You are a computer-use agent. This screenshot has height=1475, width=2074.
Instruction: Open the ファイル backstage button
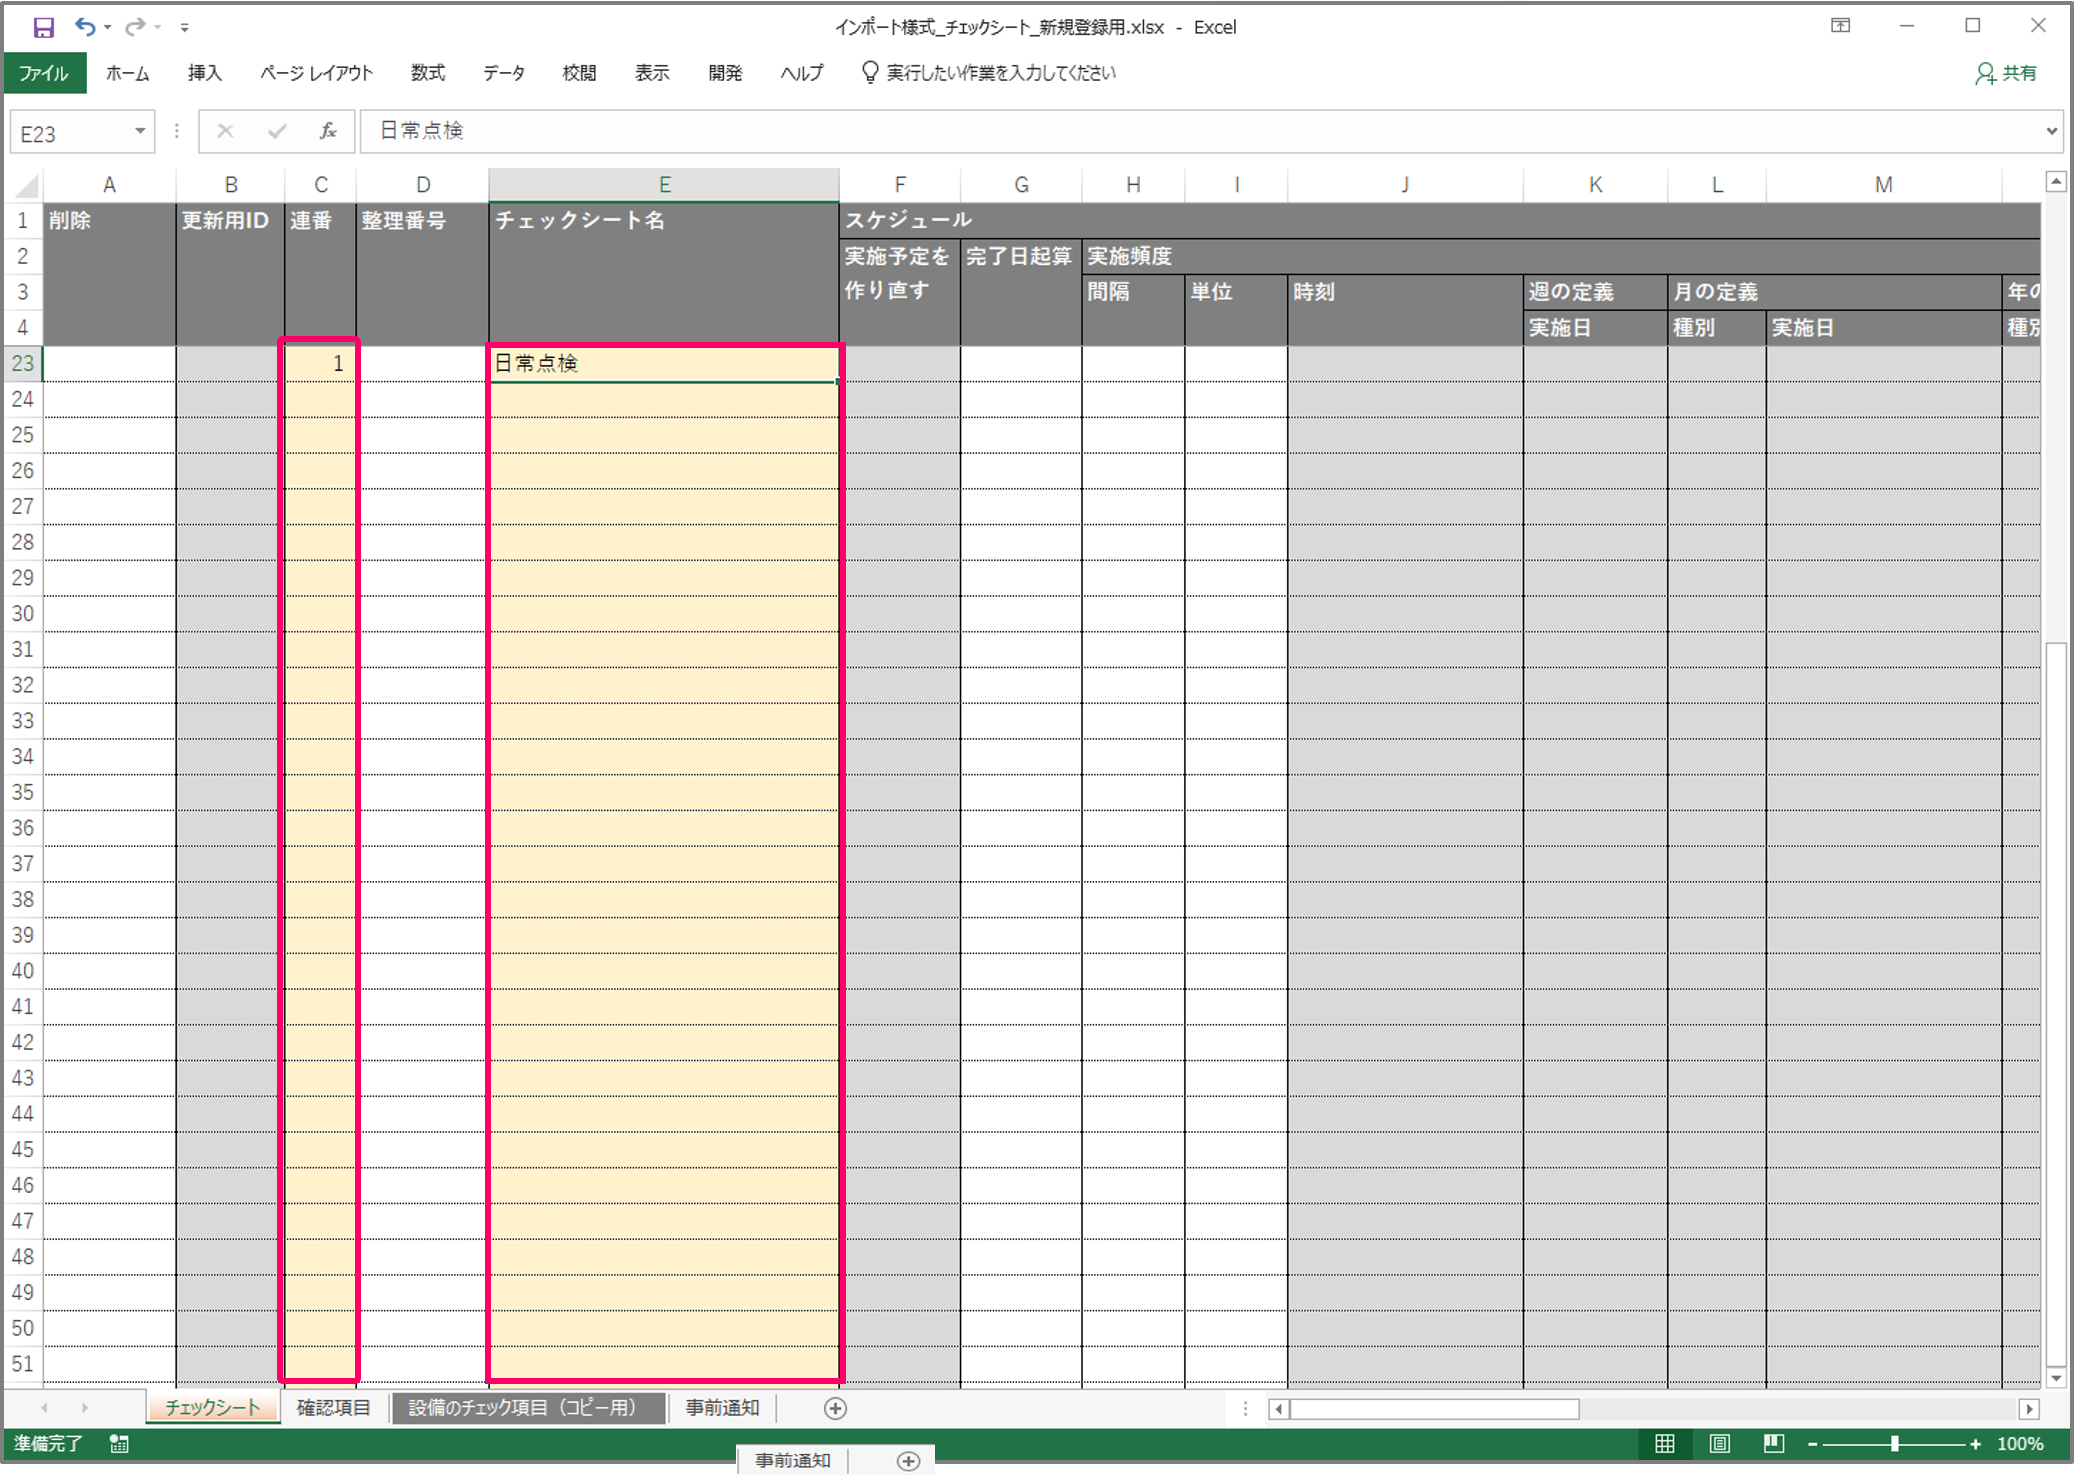coord(44,73)
